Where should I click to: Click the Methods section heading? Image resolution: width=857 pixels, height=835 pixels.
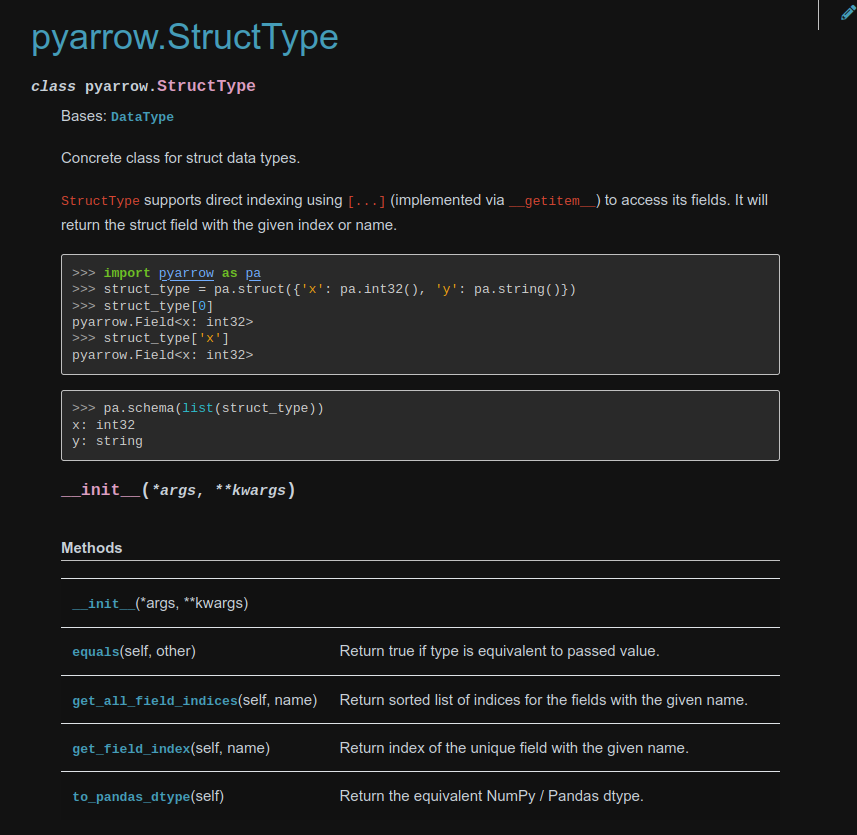coord(92,548)
